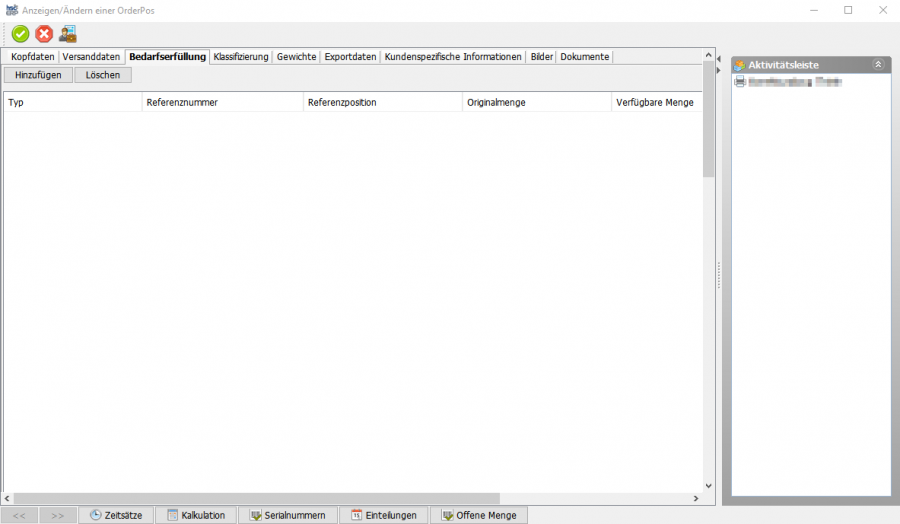Click the Aktivitätsleiste cube icon
Screen dimensions: 900x524
(739, 65)
